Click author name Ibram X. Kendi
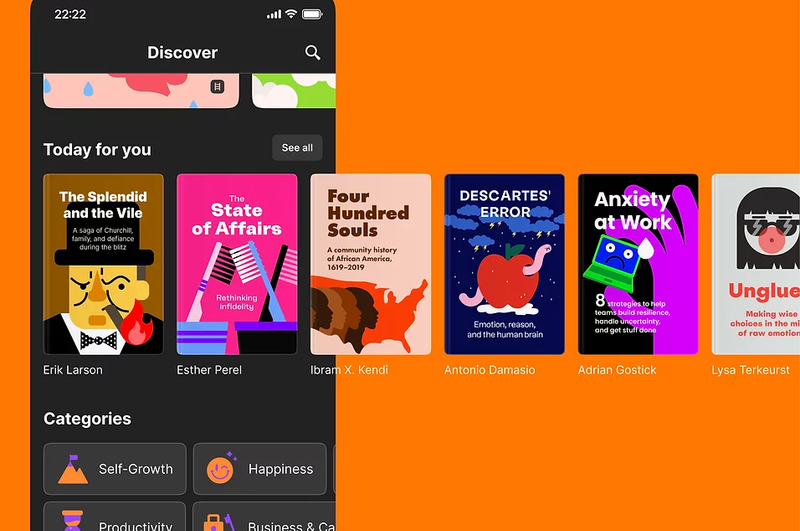The width and height of the screenshot is (800, 531). pyautogui.click(x=349, y=370)
